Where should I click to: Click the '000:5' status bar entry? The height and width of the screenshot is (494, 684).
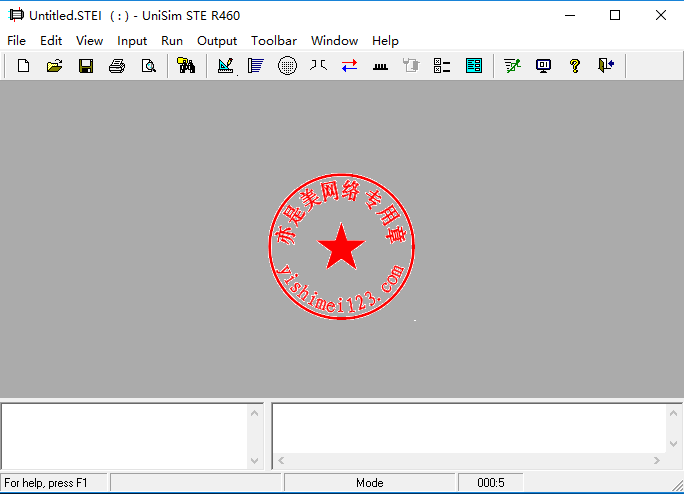coord(491,483)
